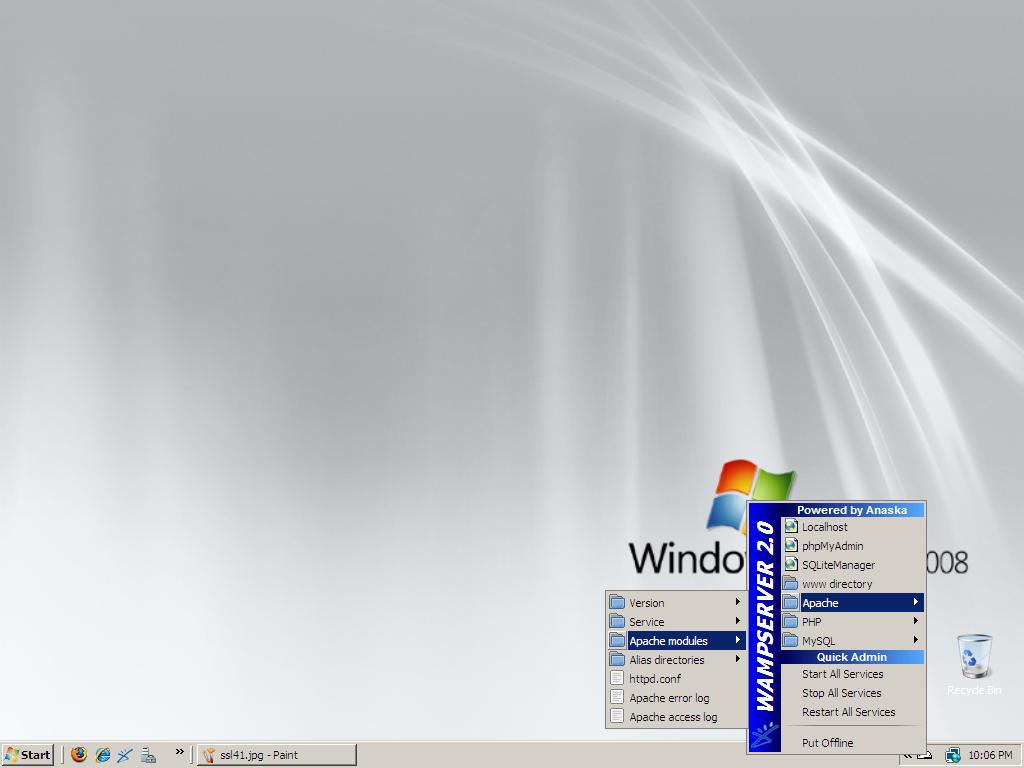Switch to ssl41.jpg - Paint taskbar button

[277, 755]
